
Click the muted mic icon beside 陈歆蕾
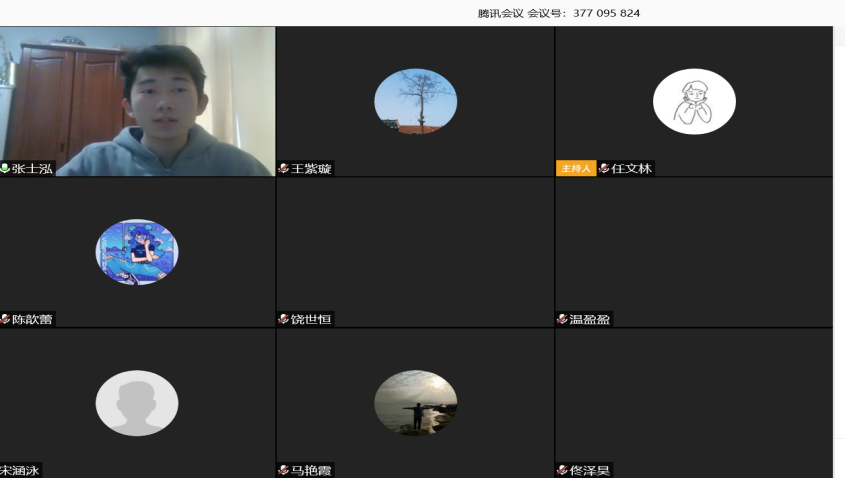6,320
